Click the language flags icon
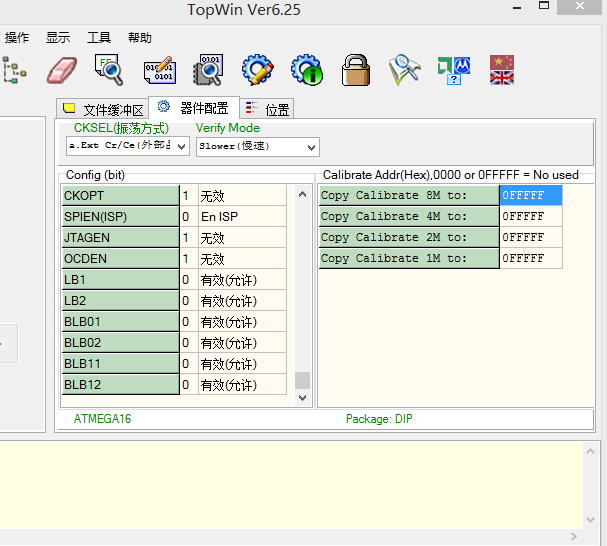Screen dimensions: 607x546 tap(502, 69)
